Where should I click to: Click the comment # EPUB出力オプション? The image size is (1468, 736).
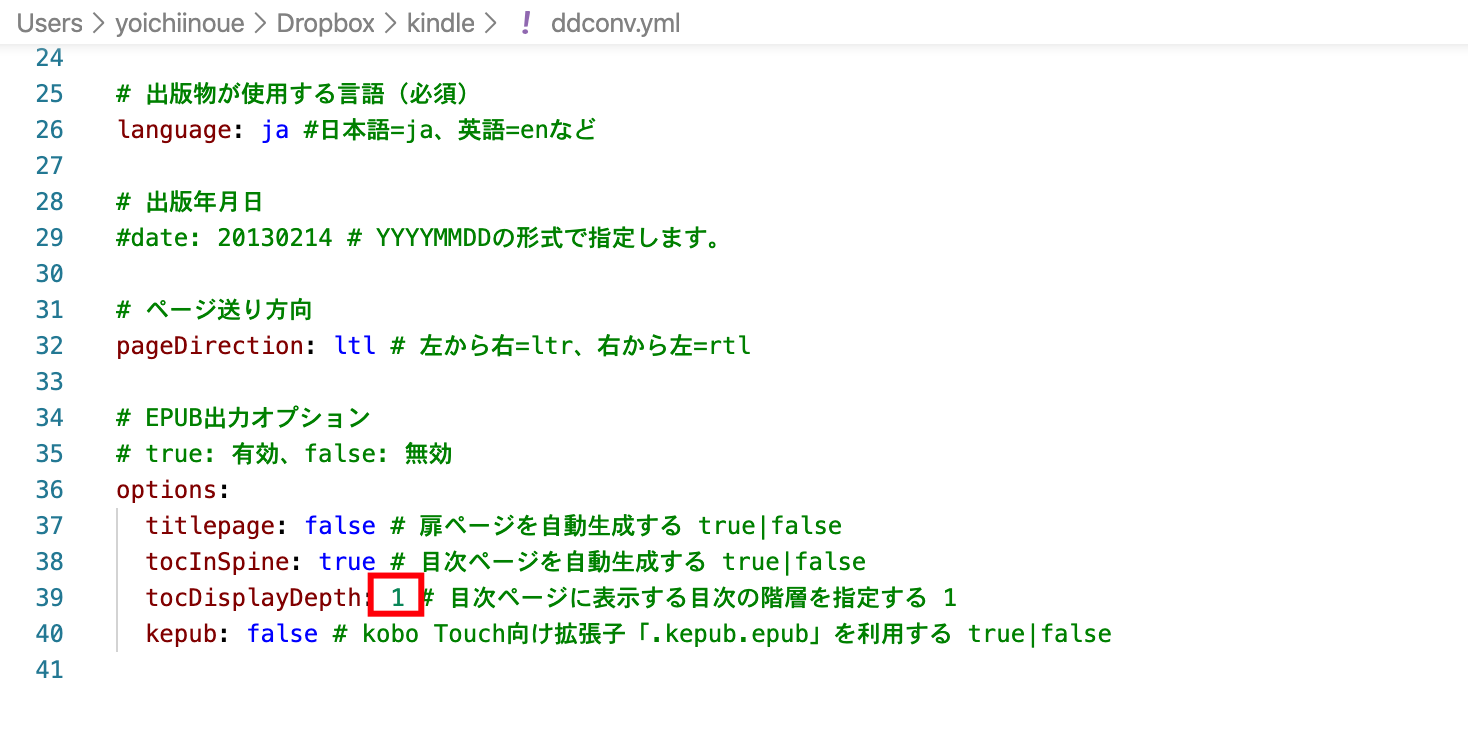pyautogui.click(x=244, y=417)
